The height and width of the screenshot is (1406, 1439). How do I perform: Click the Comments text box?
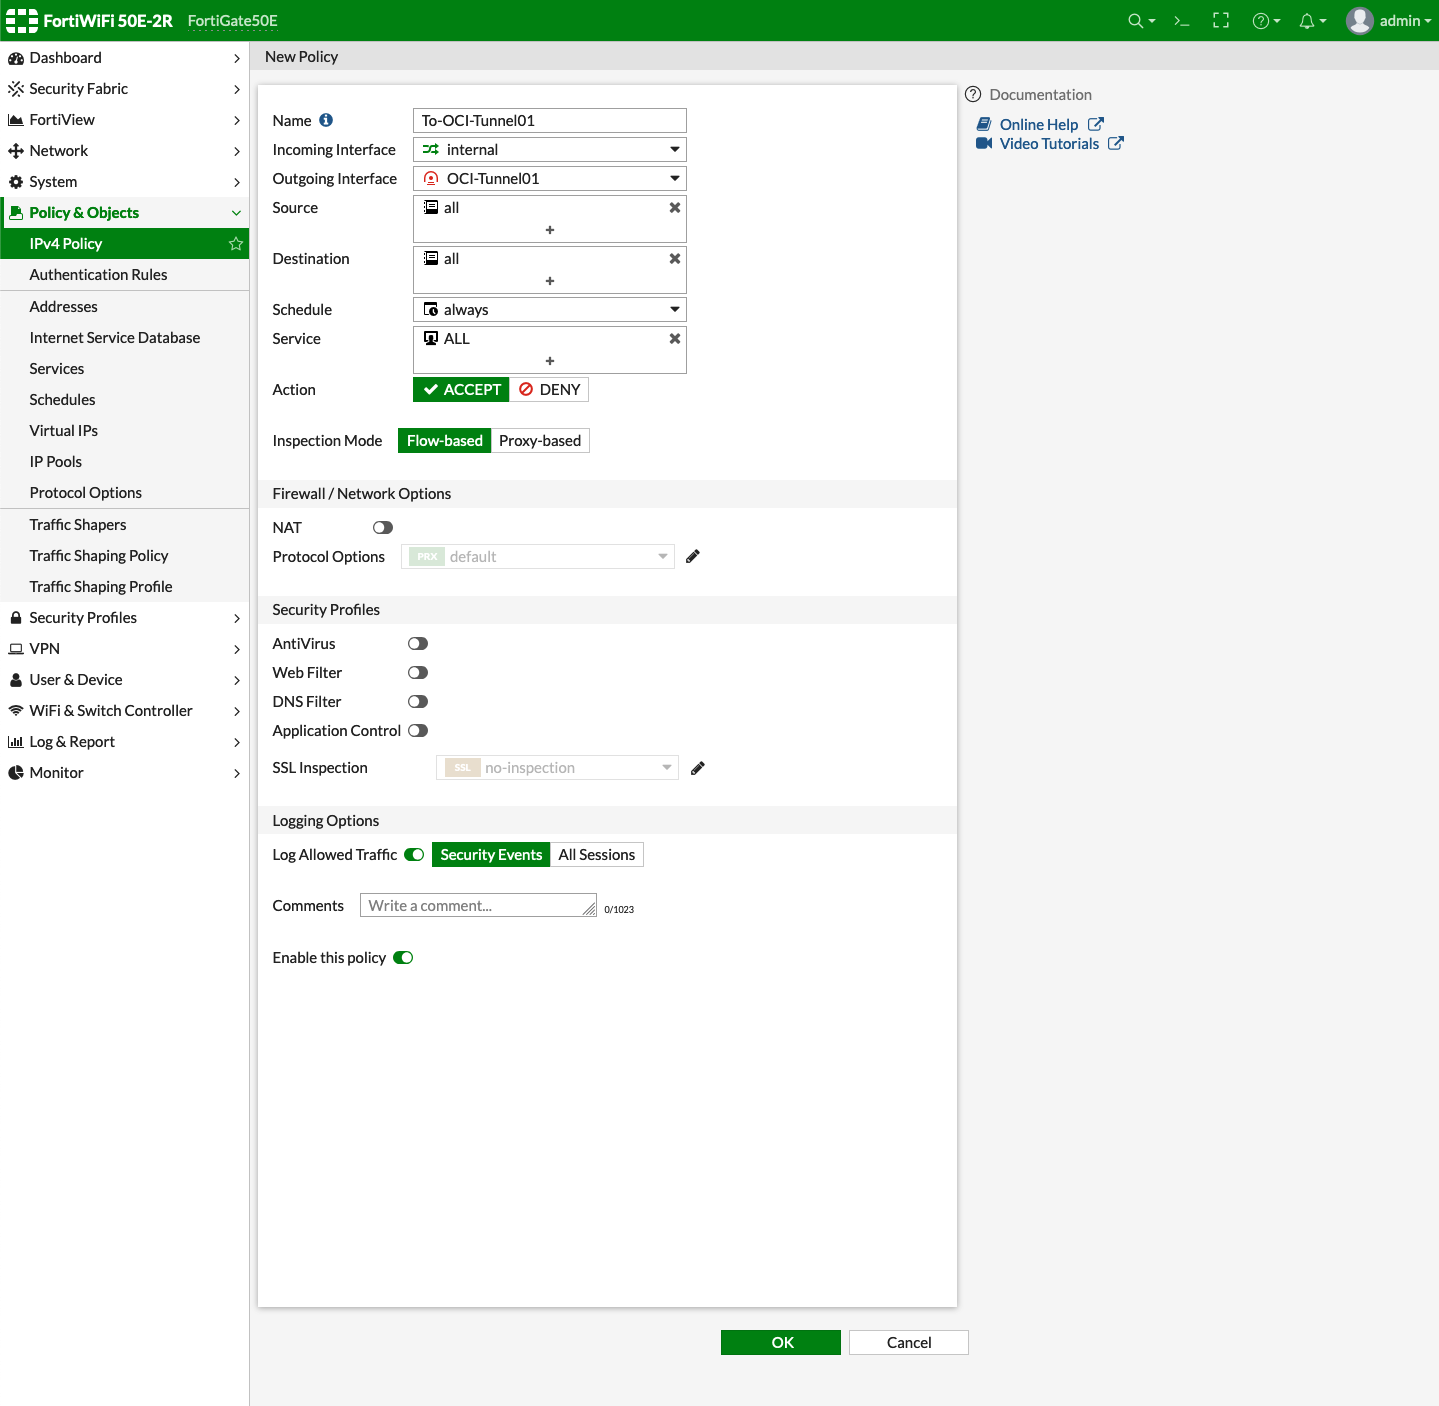click(478, 906)
